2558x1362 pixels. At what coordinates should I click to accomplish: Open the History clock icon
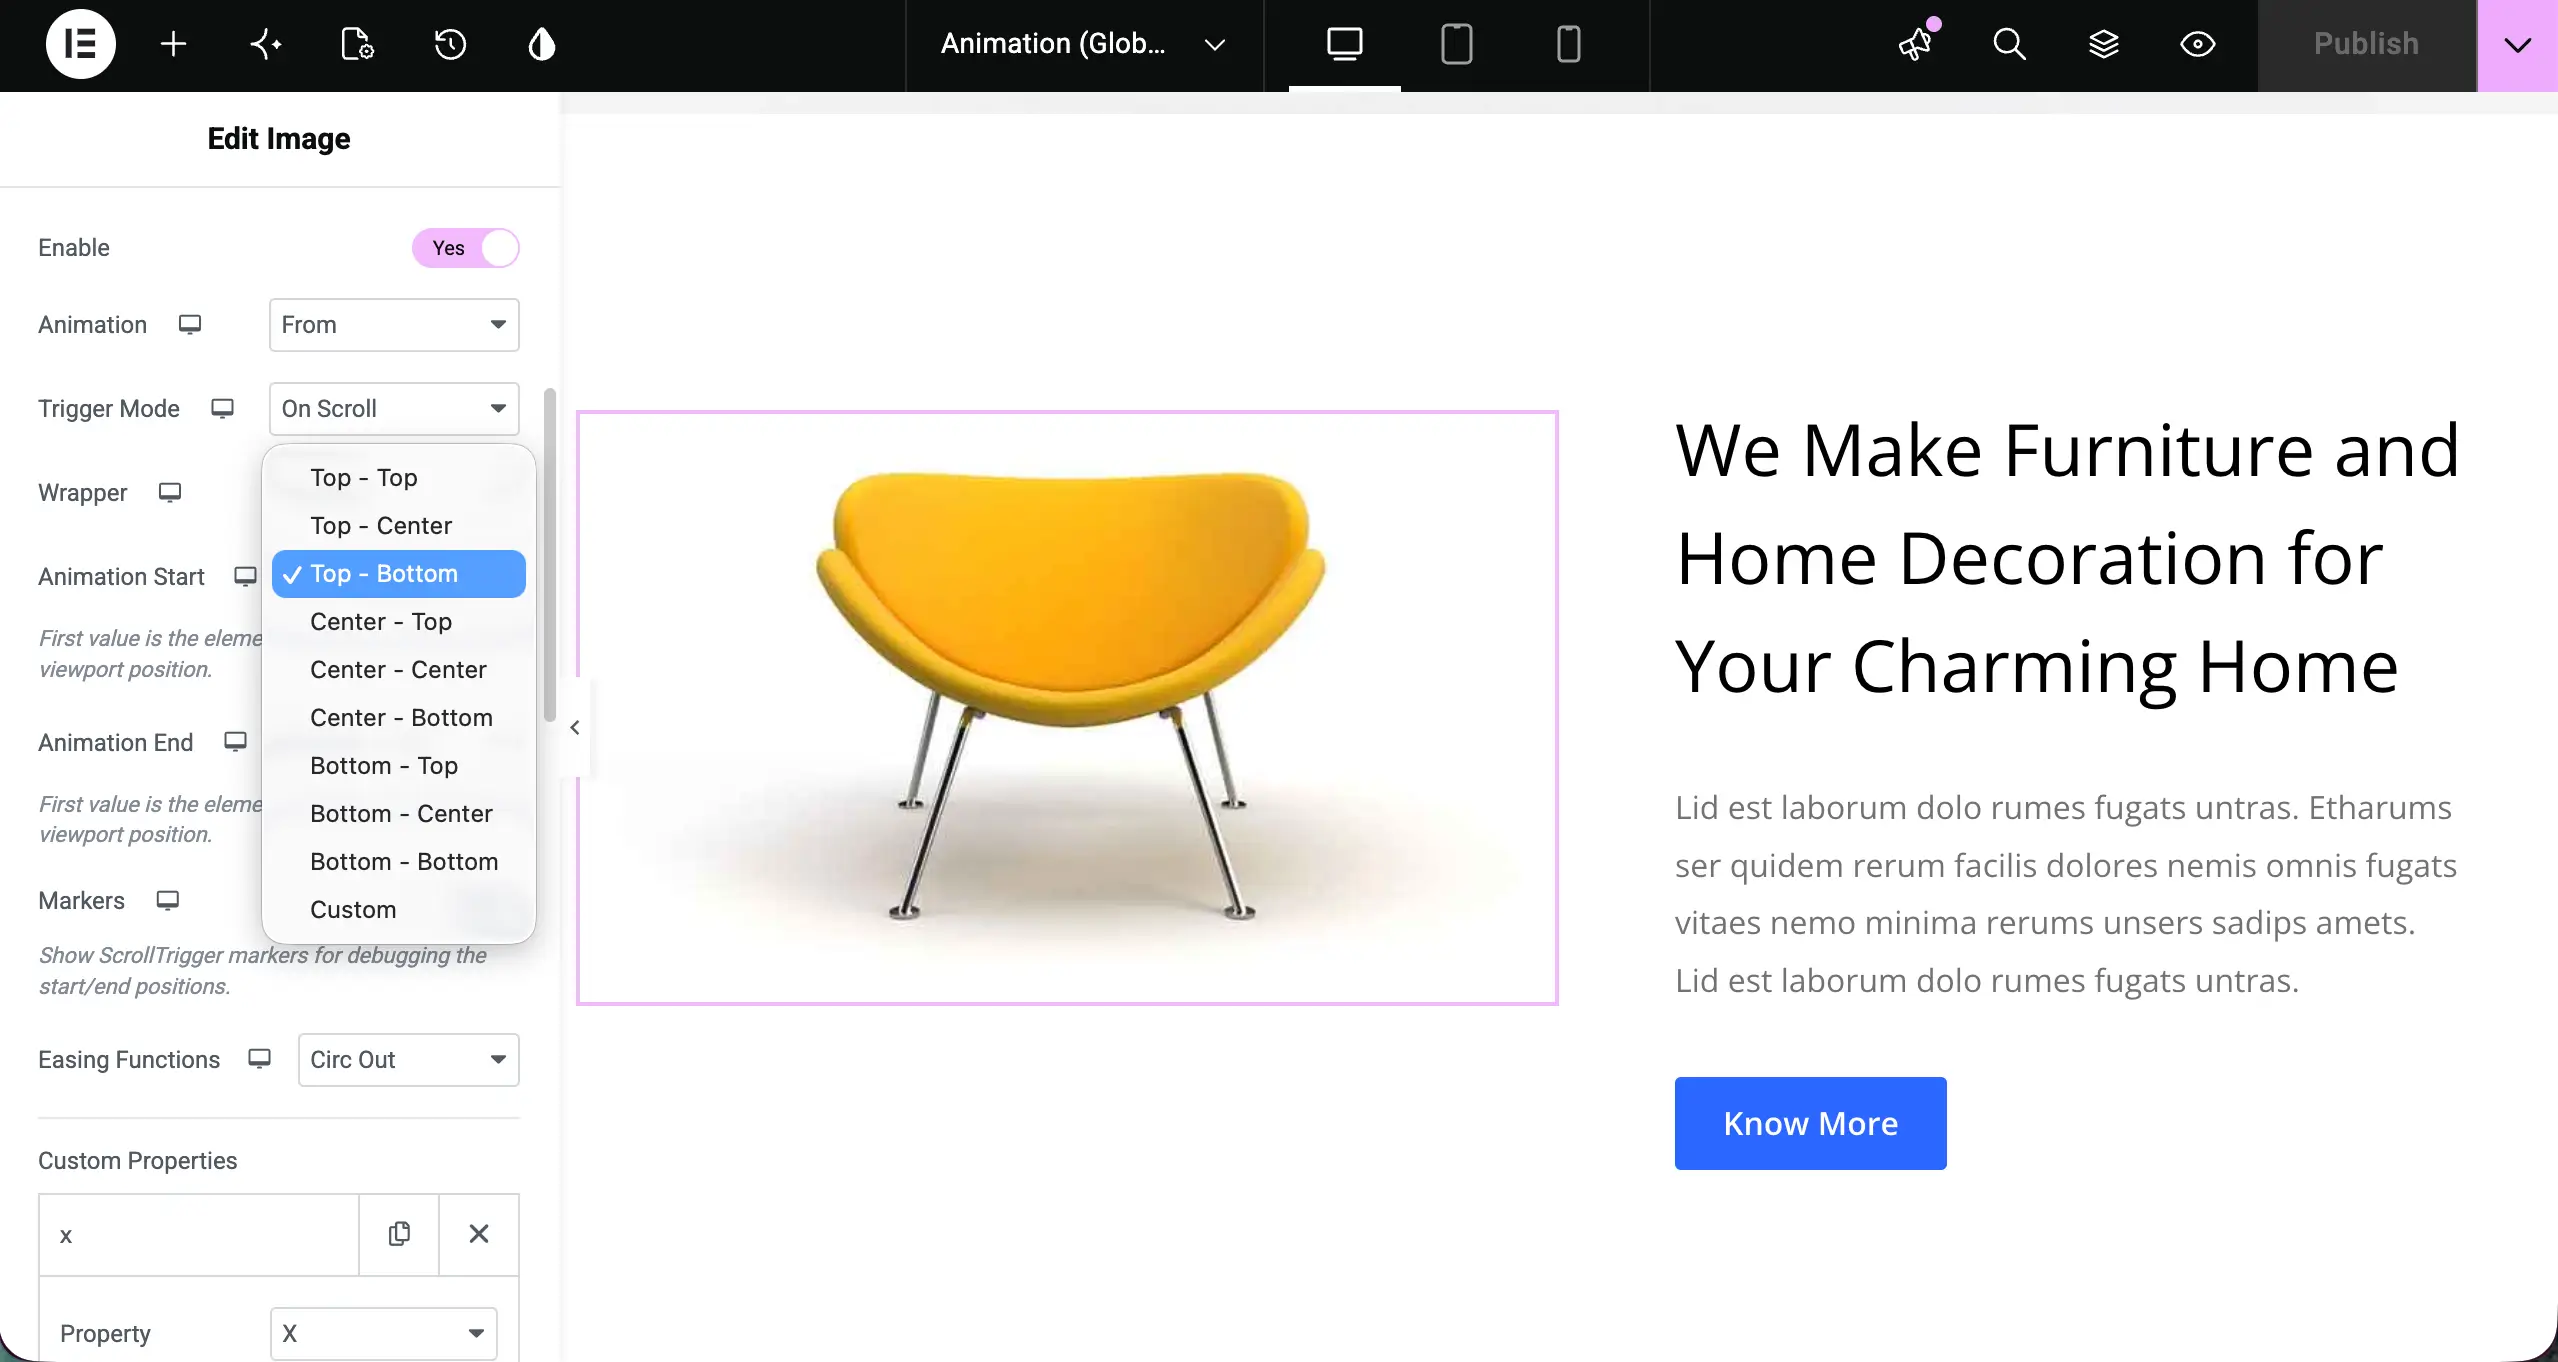pos(450,44)
